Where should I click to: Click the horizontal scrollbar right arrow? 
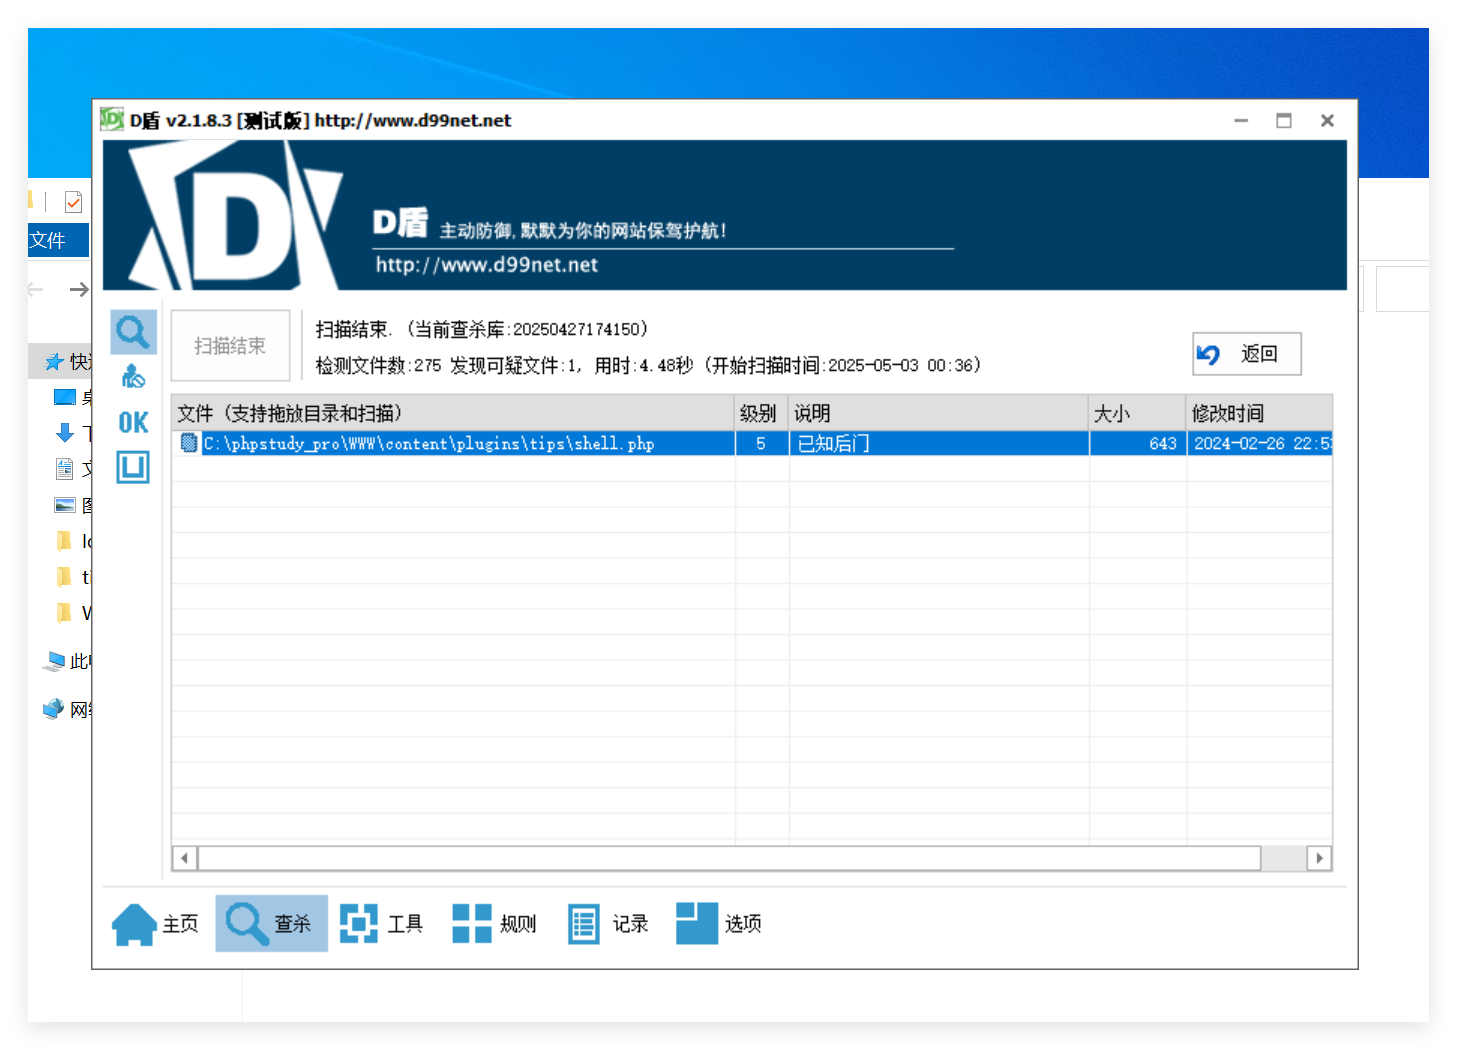1319,858
